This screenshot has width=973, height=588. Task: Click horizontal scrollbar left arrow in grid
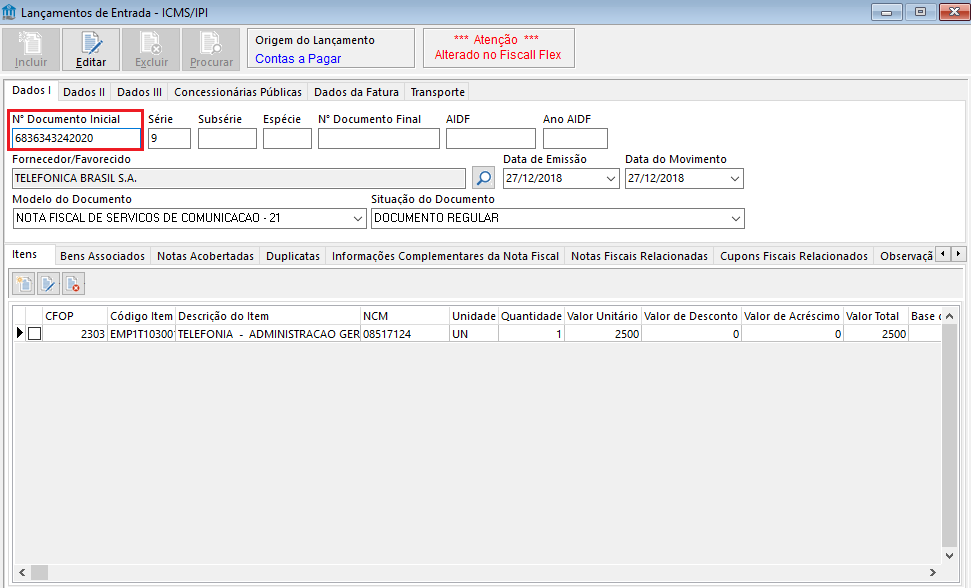coord(22,572)
